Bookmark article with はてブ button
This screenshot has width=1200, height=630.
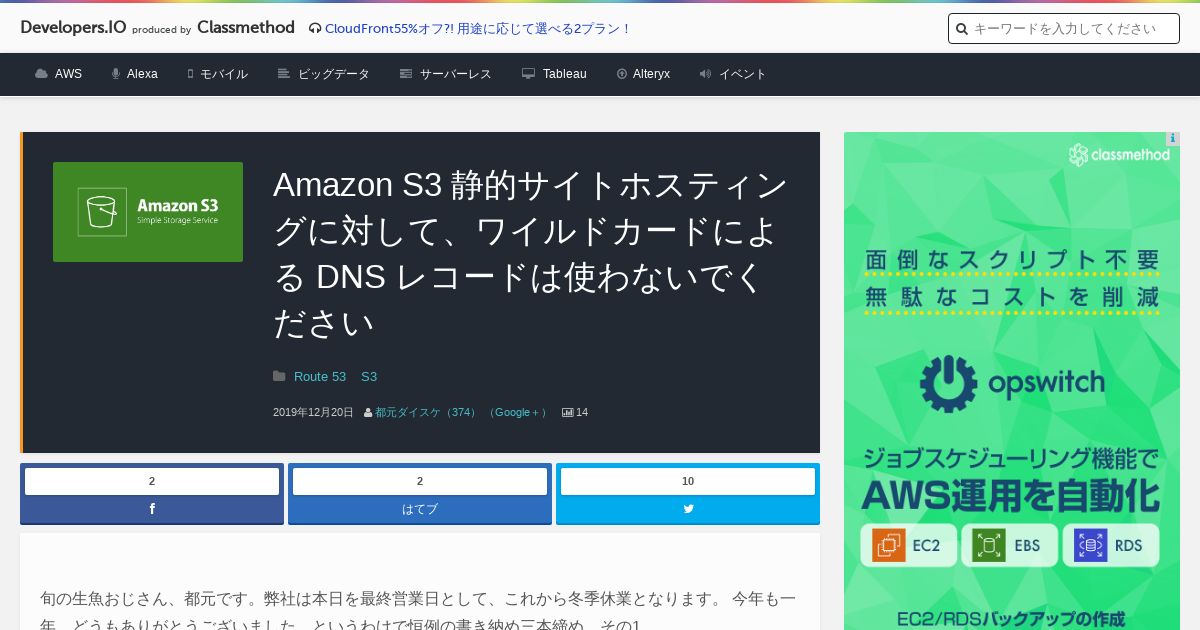pyautogui.click(x=420, y=509)
